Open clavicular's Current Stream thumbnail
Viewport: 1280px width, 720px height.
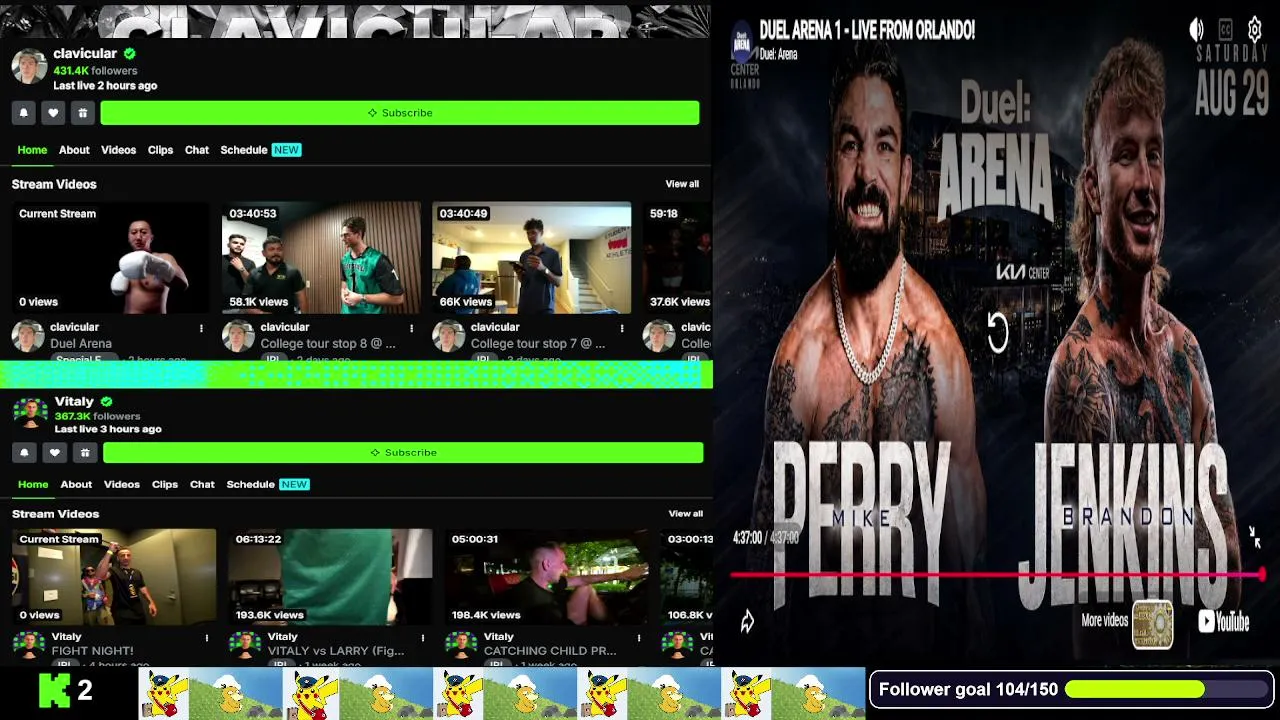pos(111,258)
